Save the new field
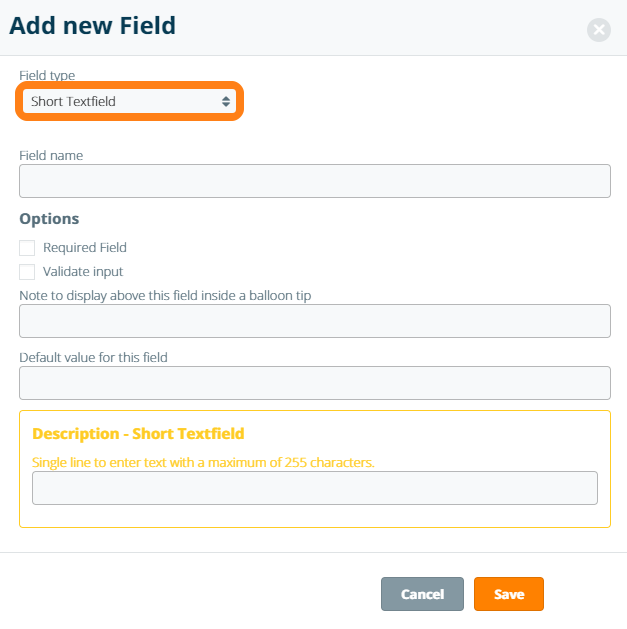Viewport: 627px width, 629px height. (x=508, y=594)
